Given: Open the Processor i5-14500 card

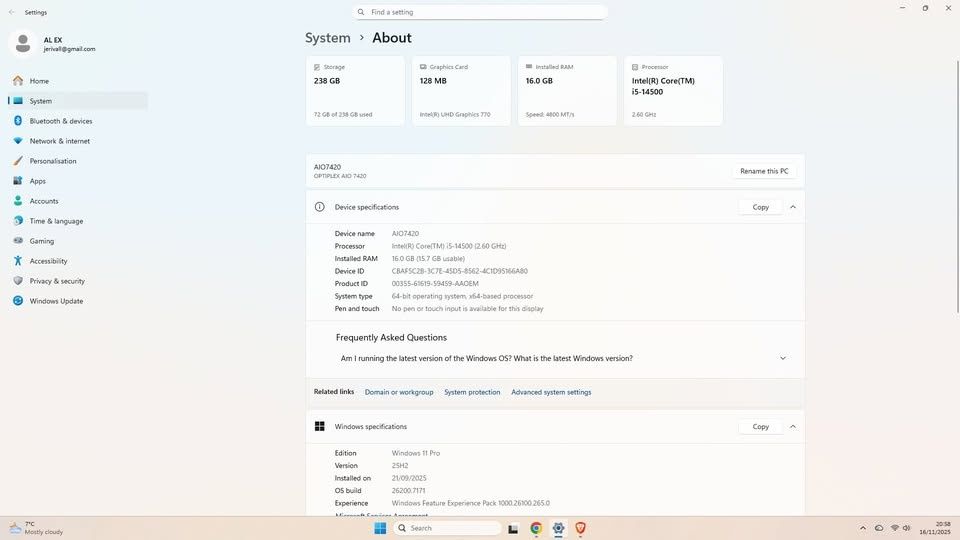Looking at the screenshot, I should tap(673, 91).
